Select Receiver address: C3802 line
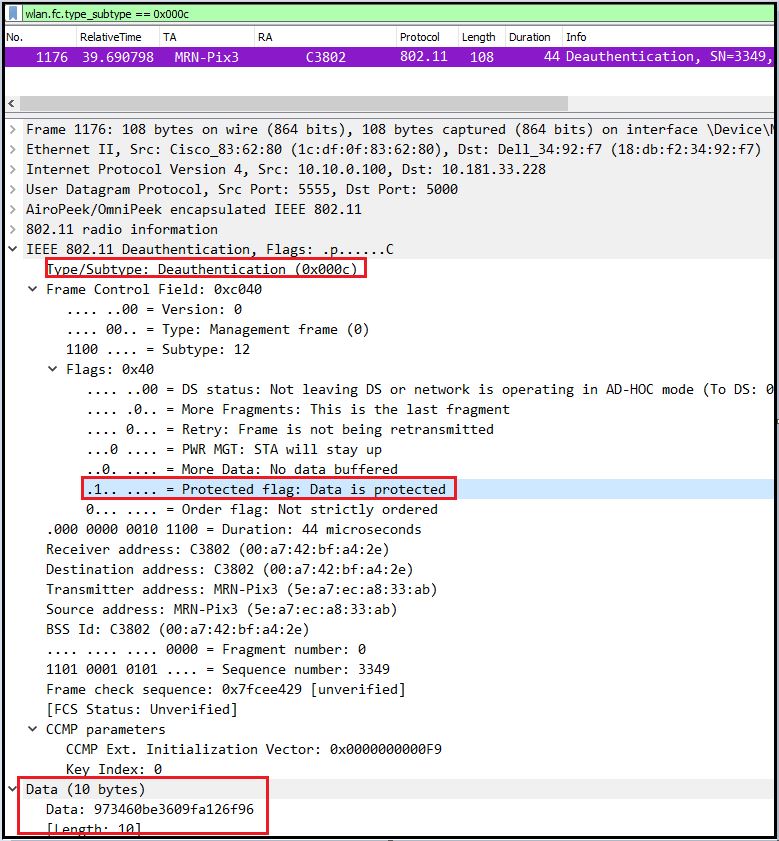 point(218,549)
